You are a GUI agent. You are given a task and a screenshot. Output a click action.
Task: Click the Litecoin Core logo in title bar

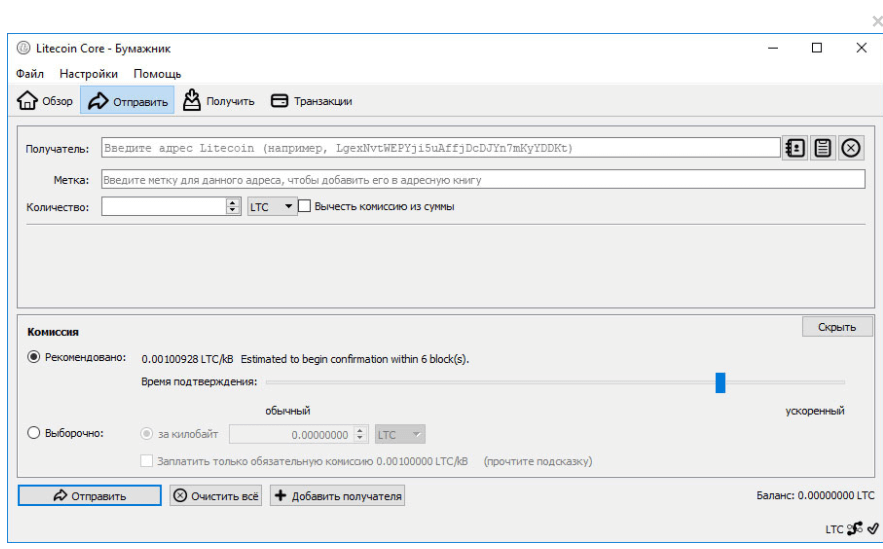(x=23, y=48)
